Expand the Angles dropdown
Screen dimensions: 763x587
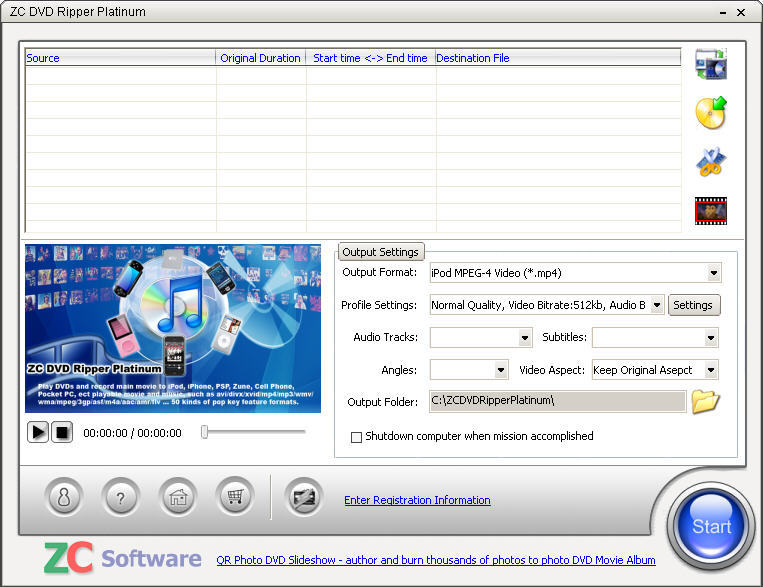click(501, 370)
